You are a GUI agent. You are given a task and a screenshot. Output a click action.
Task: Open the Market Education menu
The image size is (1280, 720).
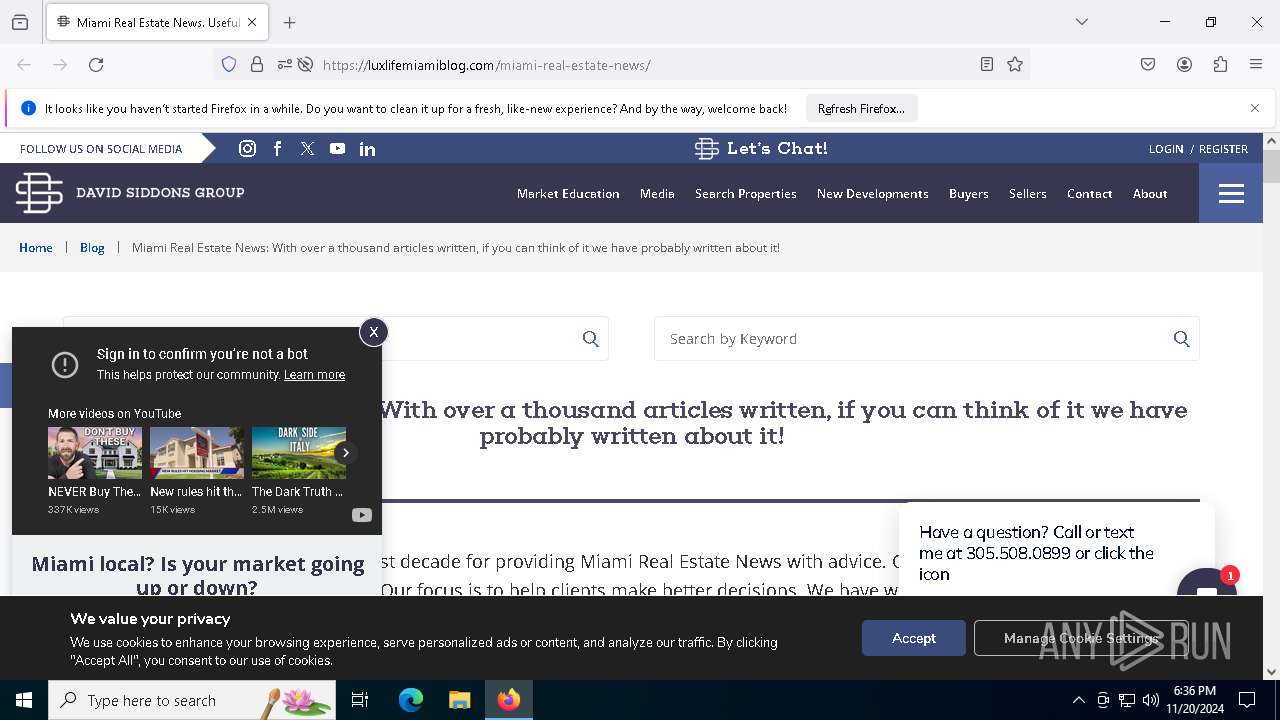pyautogui.click(x=568, y=193)
